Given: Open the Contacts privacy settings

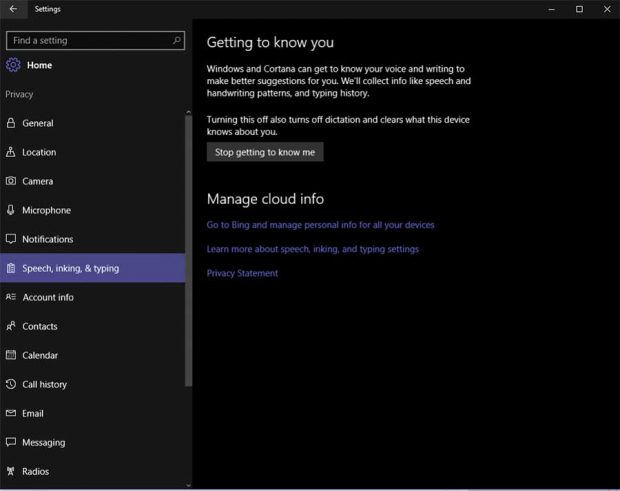Looking at the screenshot, I should pyautogui.click(x=40, y=326).
